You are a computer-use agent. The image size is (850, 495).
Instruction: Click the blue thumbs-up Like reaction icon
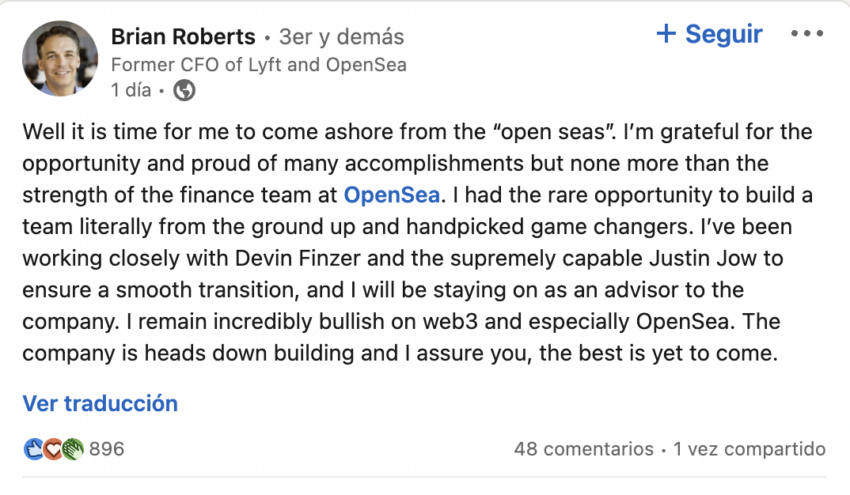coord(33,449)
